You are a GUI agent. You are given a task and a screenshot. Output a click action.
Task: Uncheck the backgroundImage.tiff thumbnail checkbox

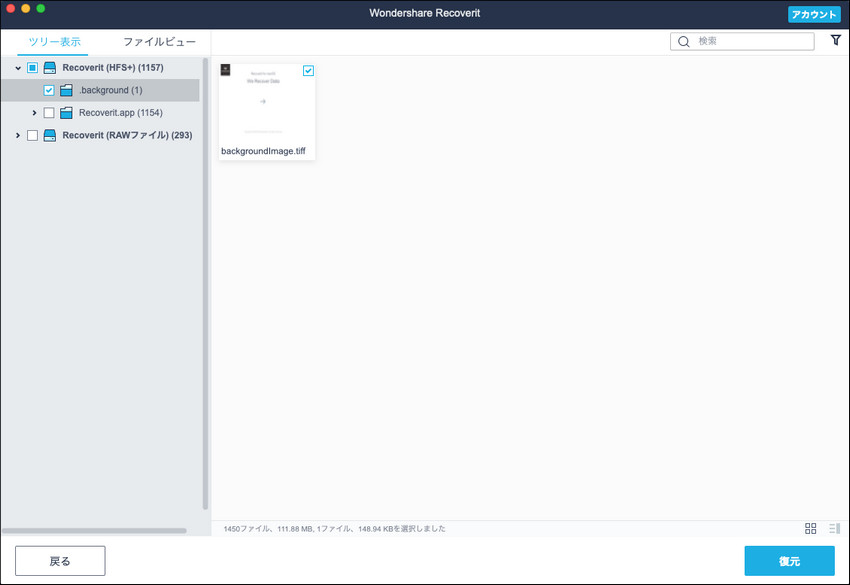click(308, 70)
